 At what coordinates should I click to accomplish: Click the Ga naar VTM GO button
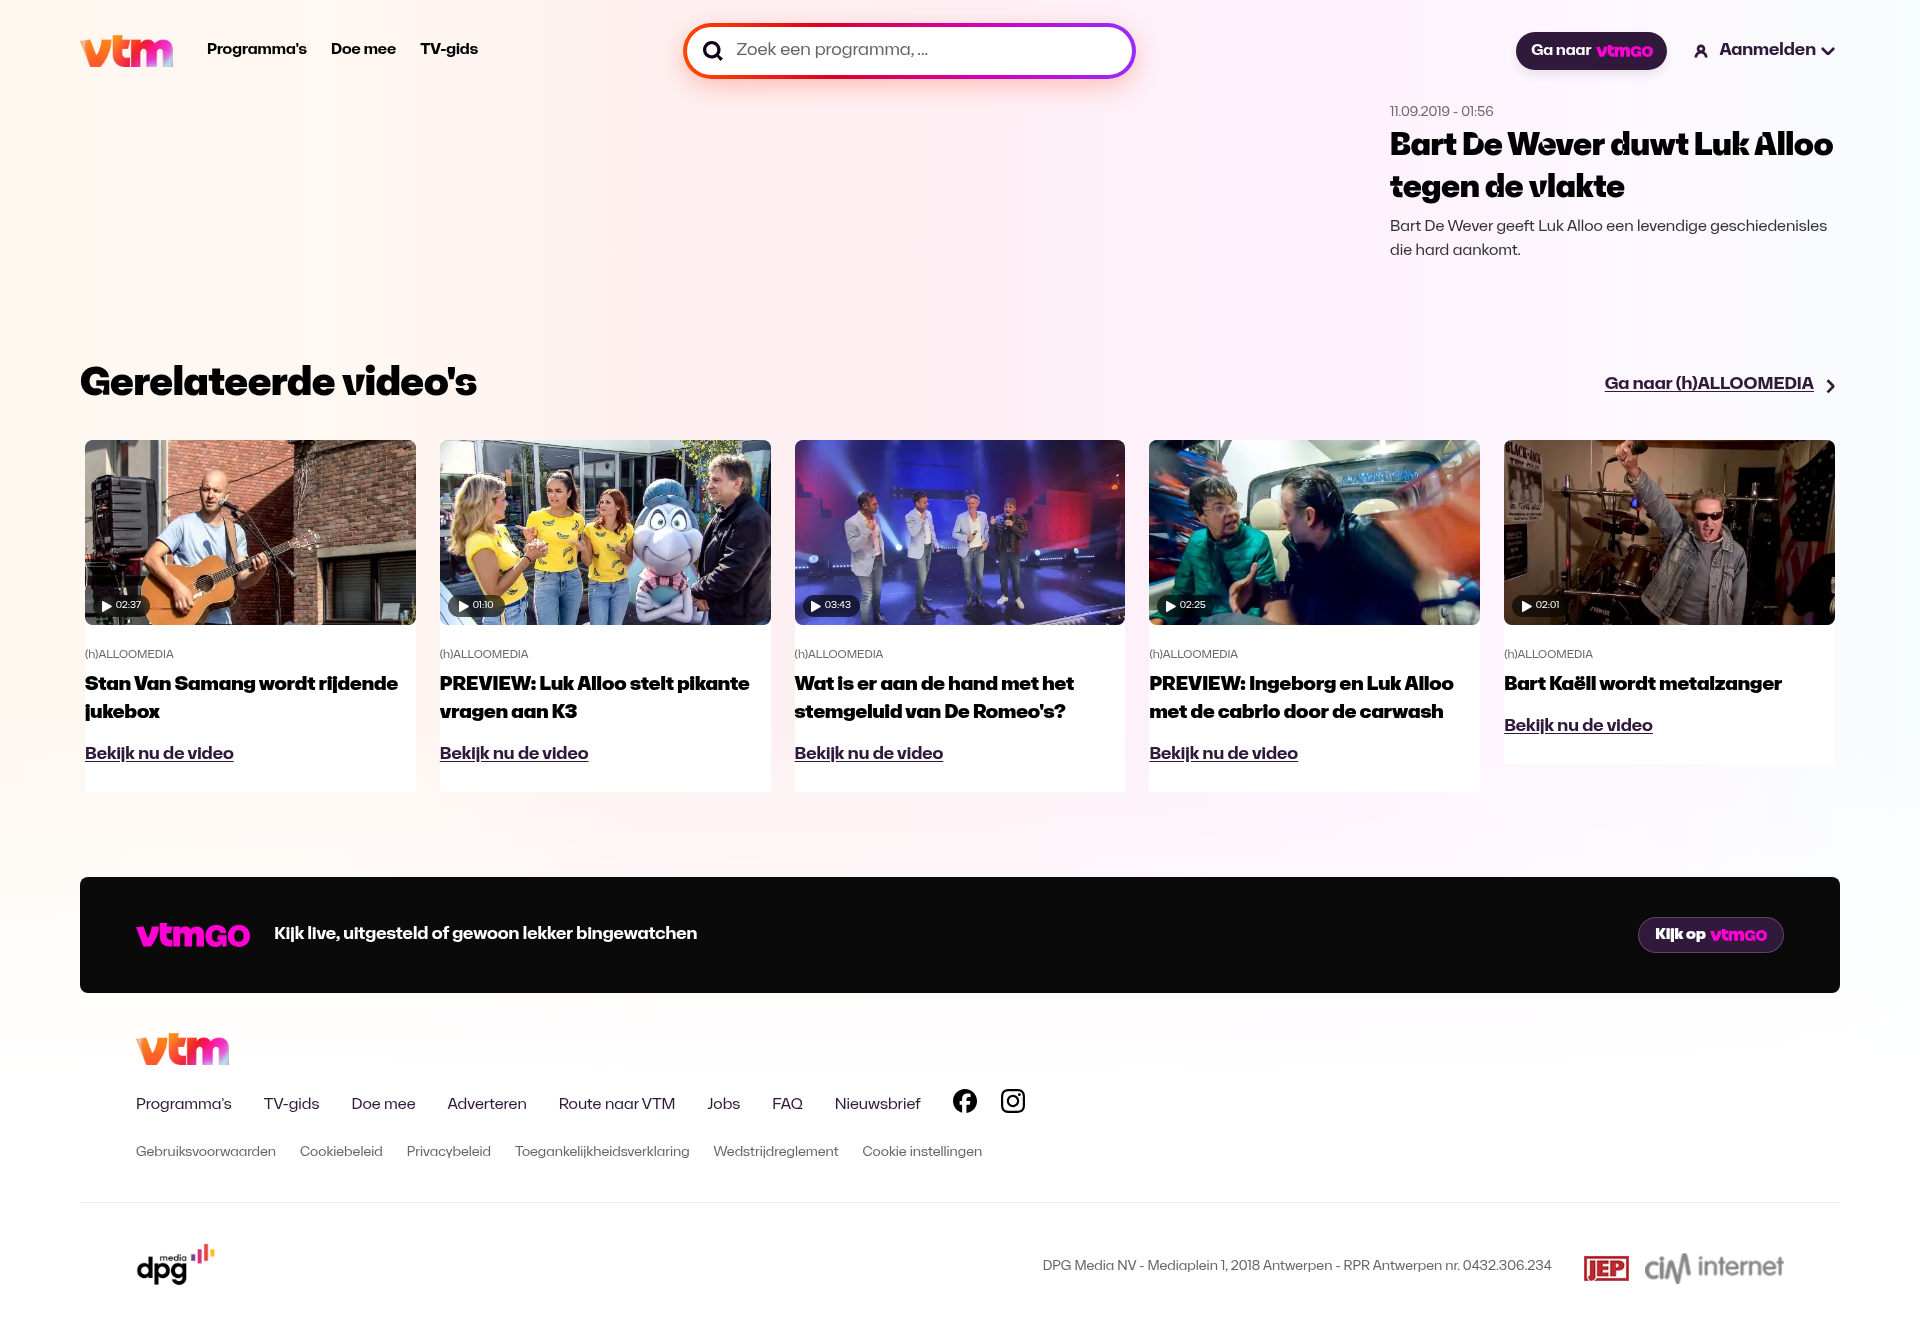point(1590,51)
